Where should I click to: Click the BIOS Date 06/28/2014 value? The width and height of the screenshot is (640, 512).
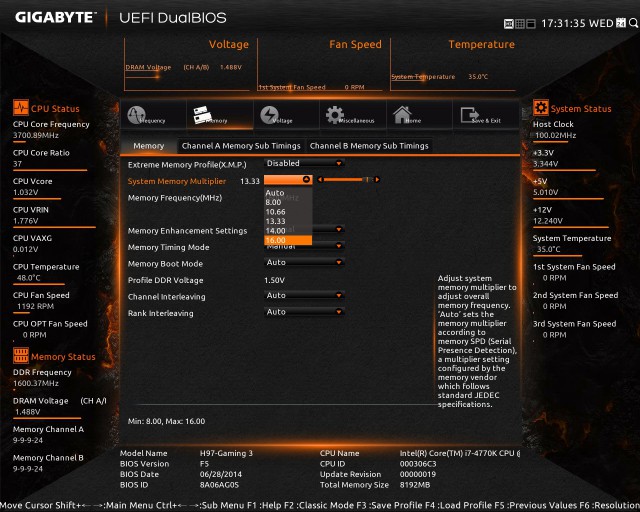click(221, 474)
